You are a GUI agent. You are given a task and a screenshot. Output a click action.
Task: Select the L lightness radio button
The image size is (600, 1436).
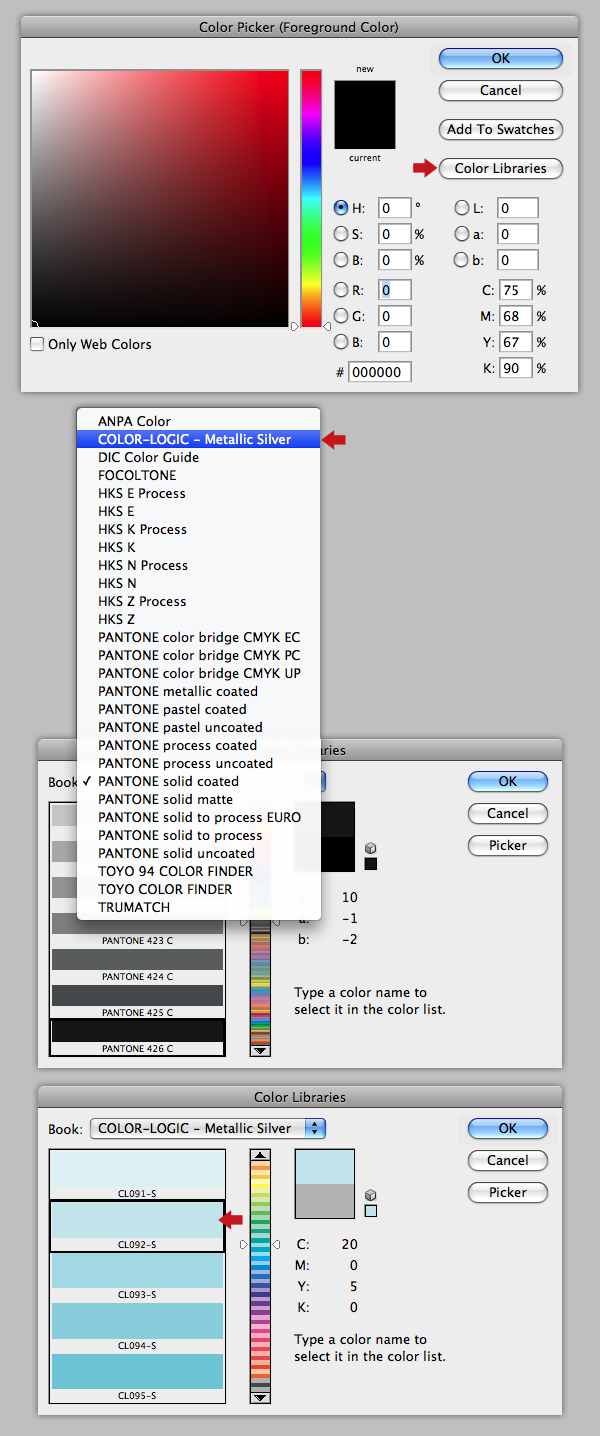click(x=462, y=208)
